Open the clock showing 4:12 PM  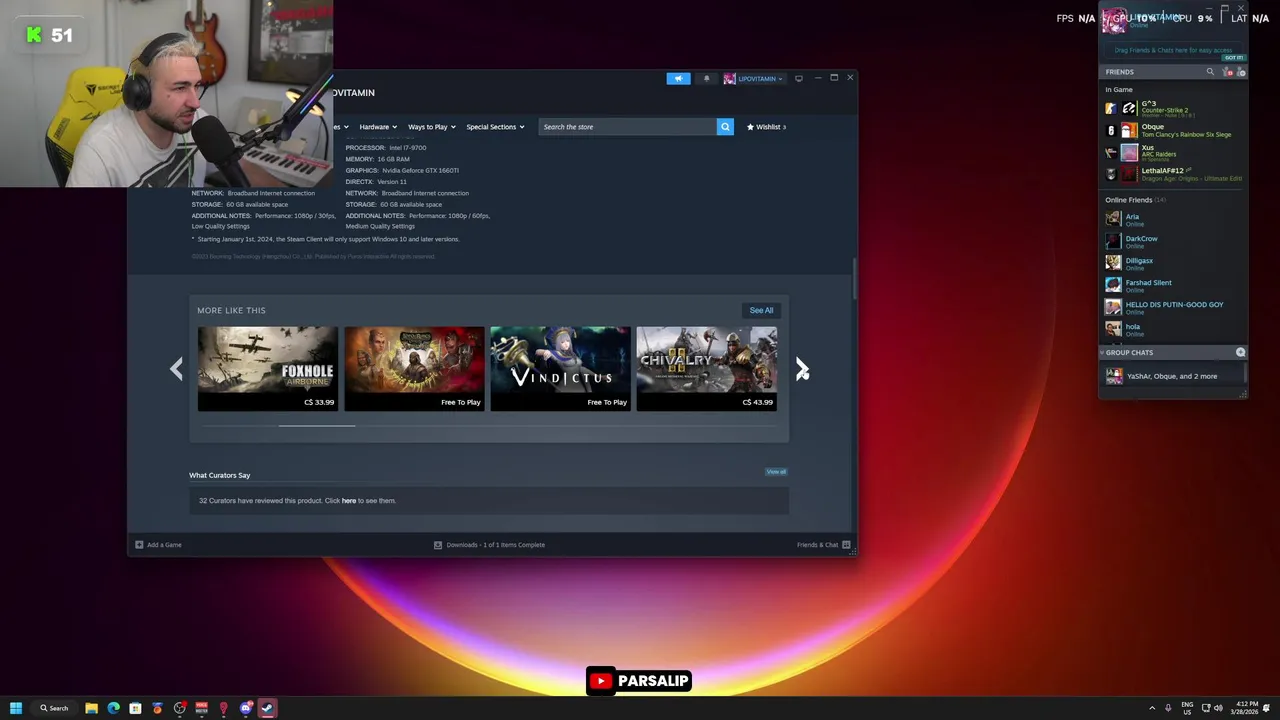point(1245,708)
